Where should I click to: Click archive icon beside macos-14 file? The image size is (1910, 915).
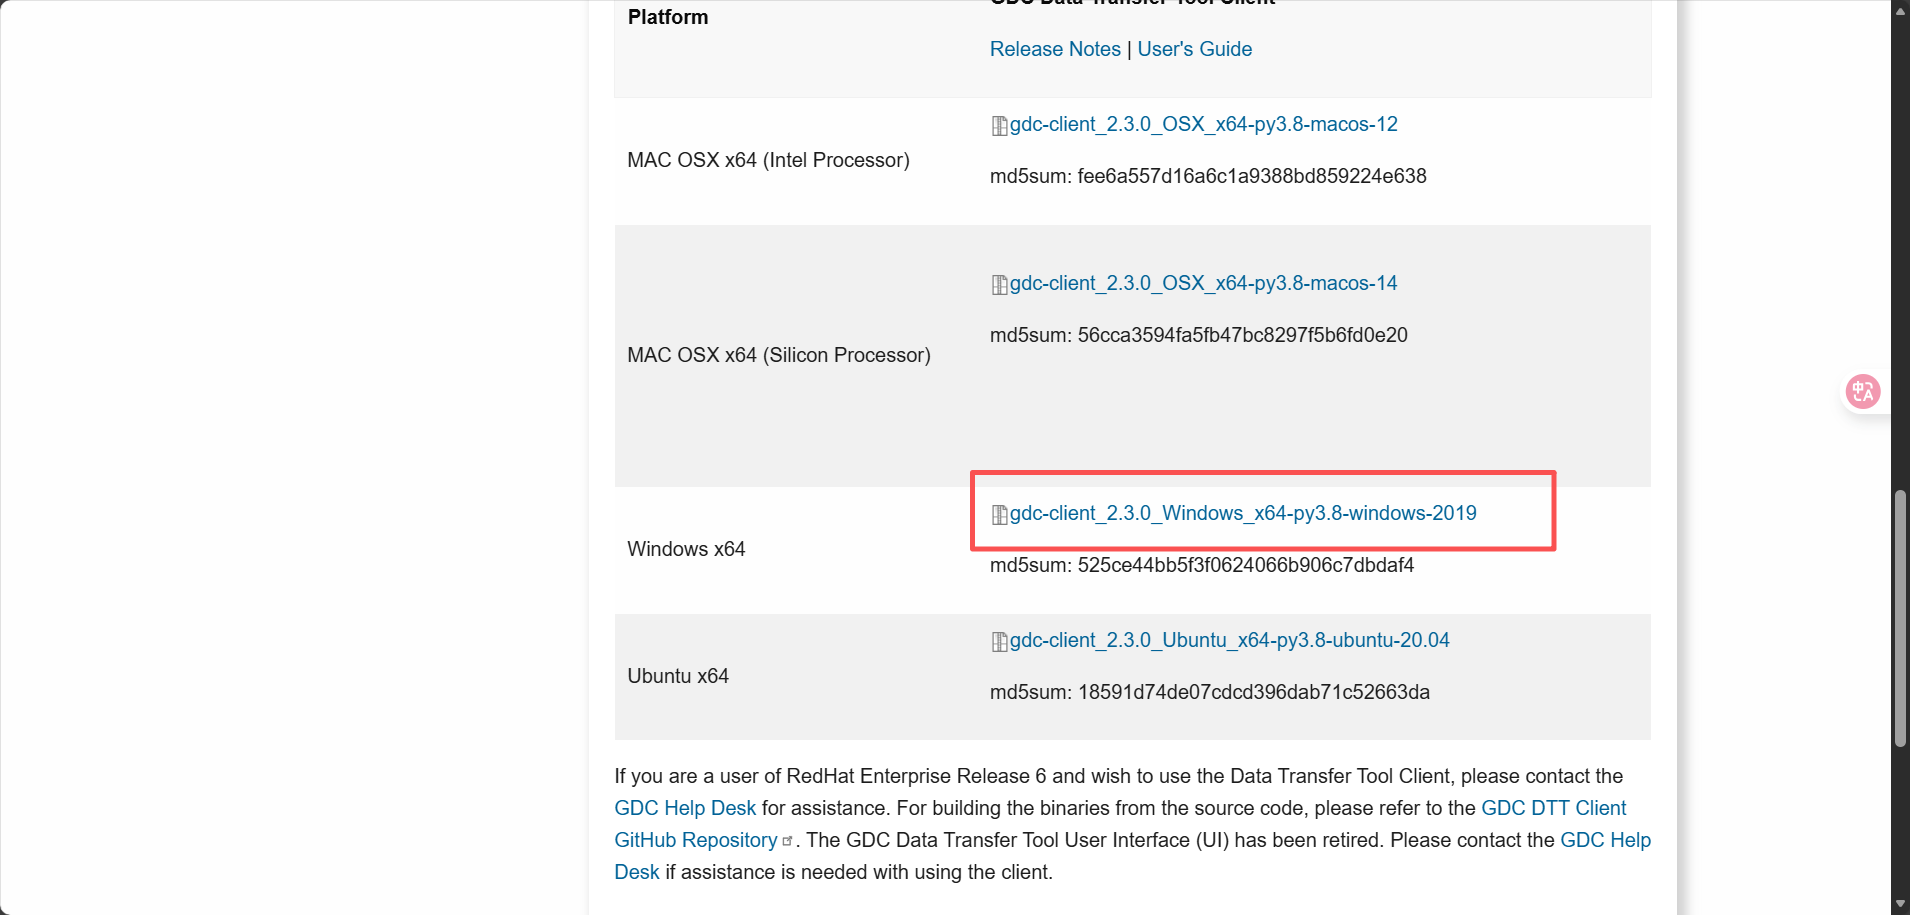click(x=999, y=285)
